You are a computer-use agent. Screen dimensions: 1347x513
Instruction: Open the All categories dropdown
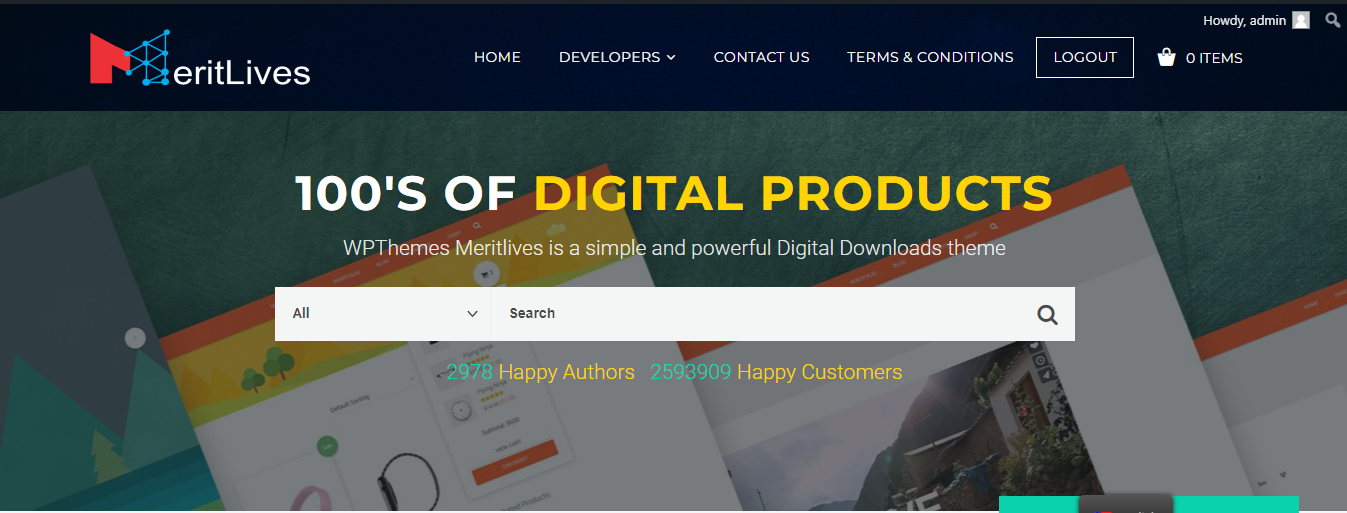click(383, 314)
